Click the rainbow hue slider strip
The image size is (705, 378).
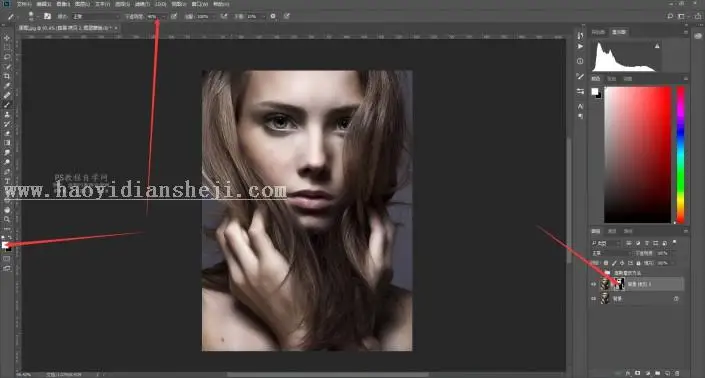tap(681, 155)
